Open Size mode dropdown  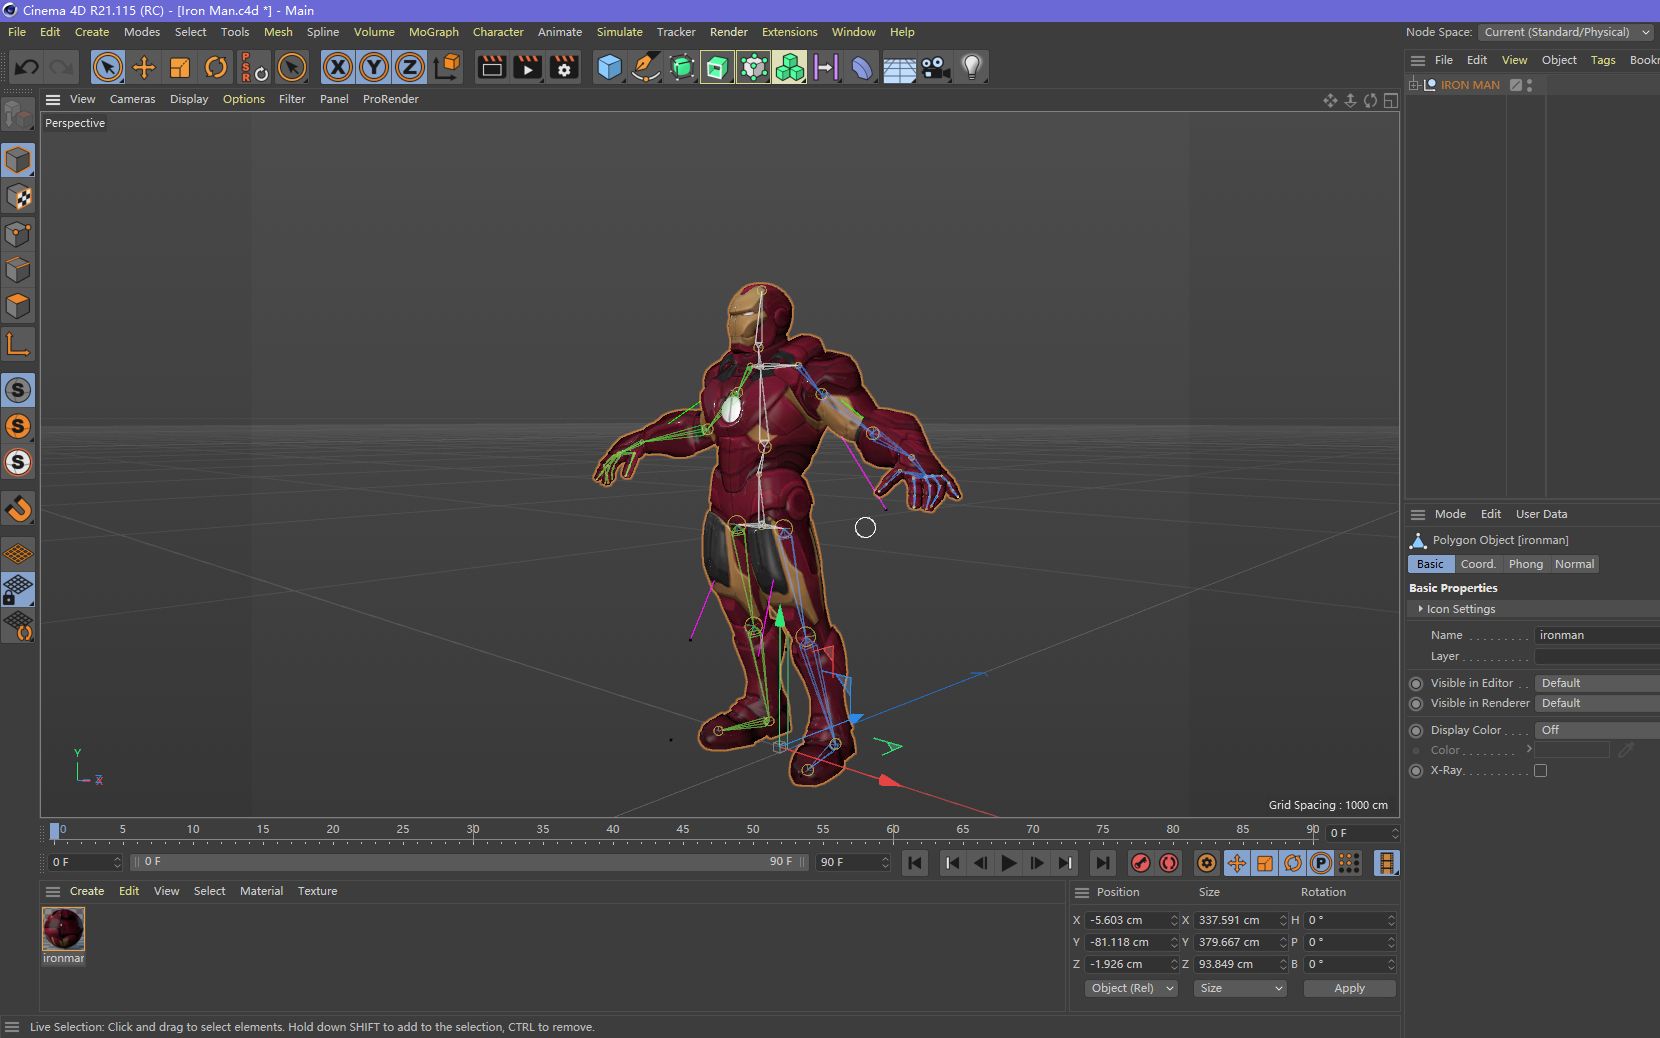tap(1240, 988)
